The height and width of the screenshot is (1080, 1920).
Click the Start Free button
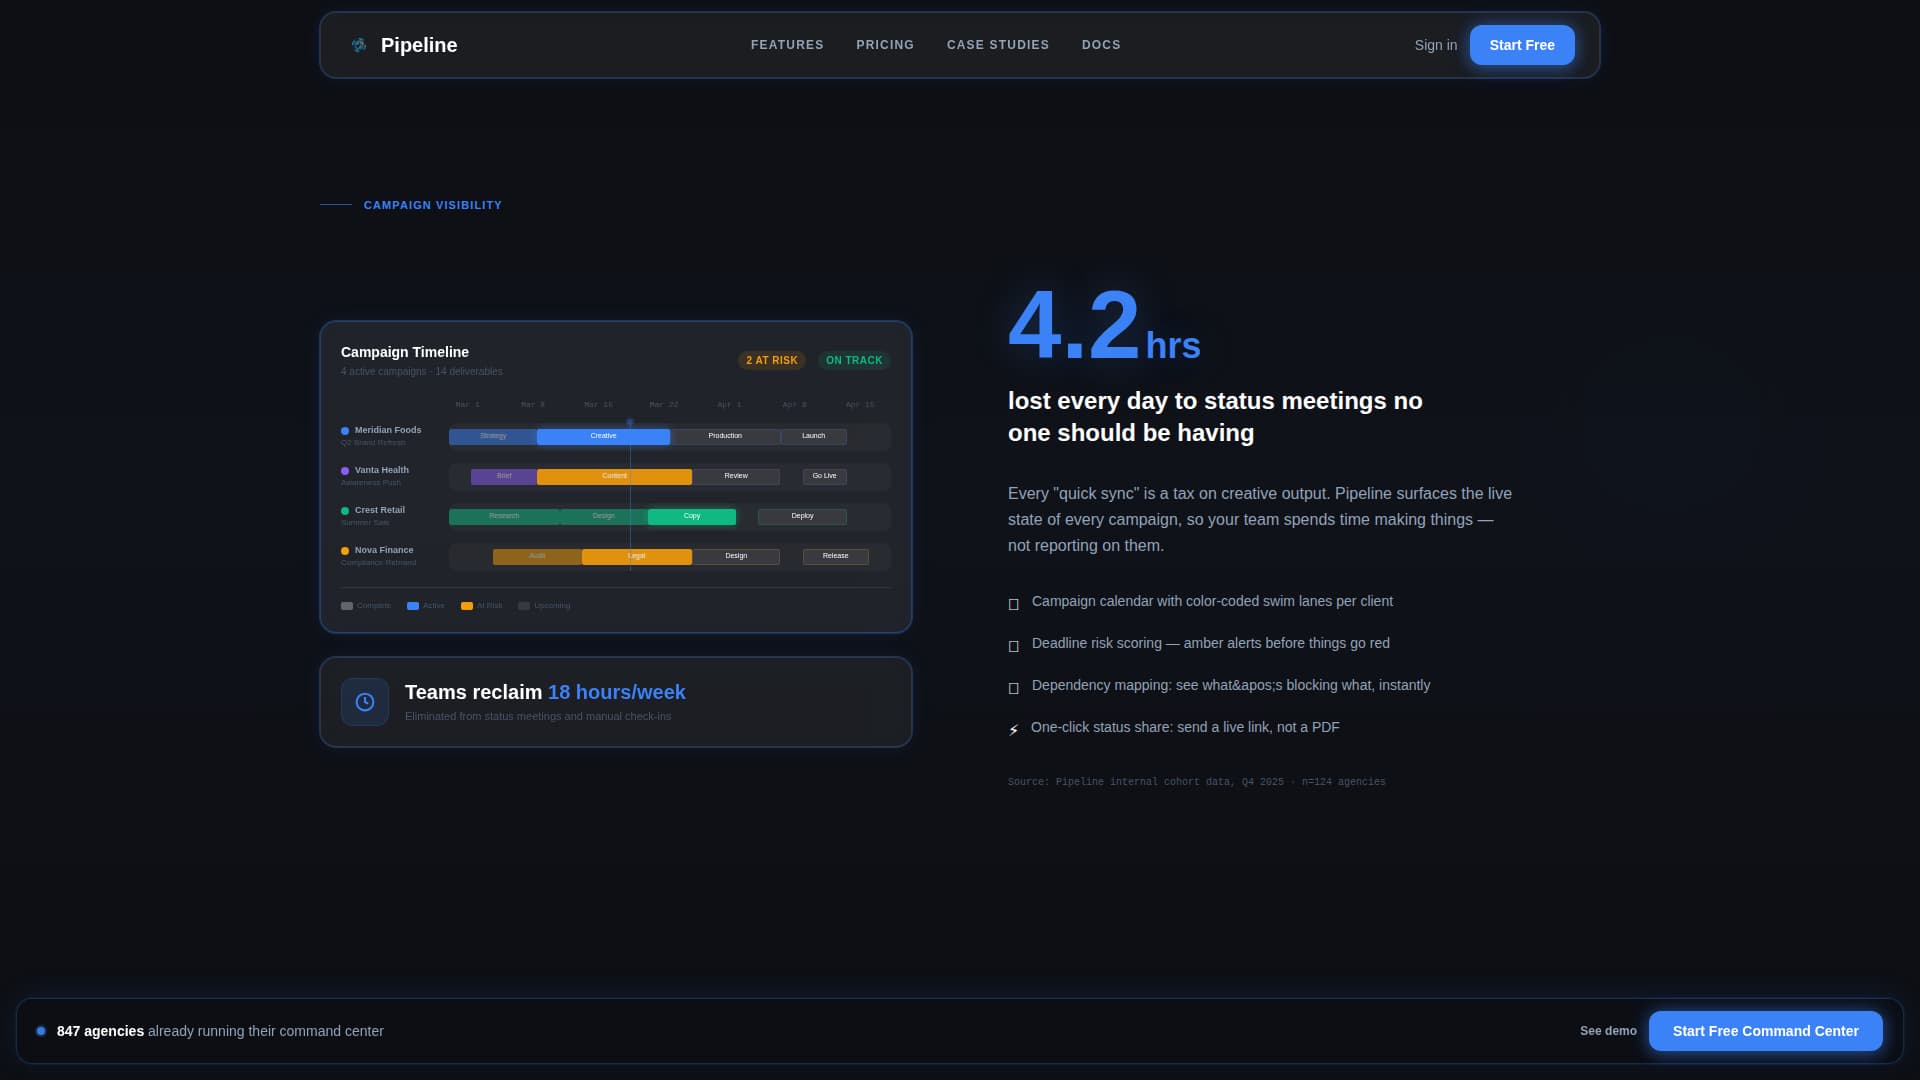click(1522, 45)
